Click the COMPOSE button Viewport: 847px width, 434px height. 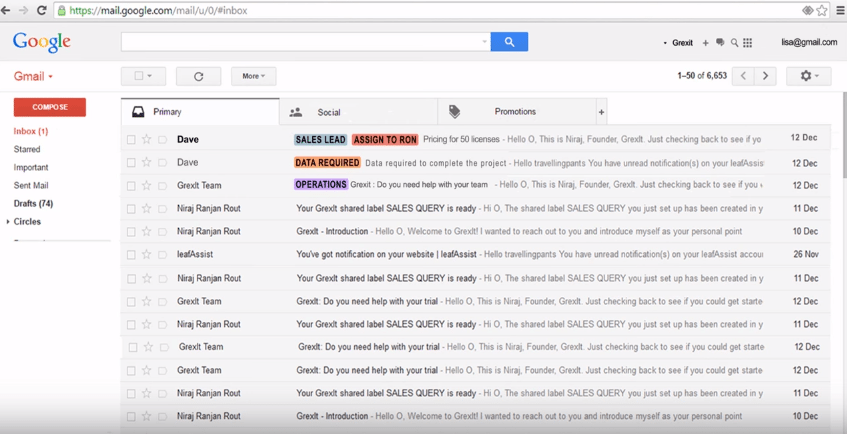pyautogui.click(x=50, y=107)
